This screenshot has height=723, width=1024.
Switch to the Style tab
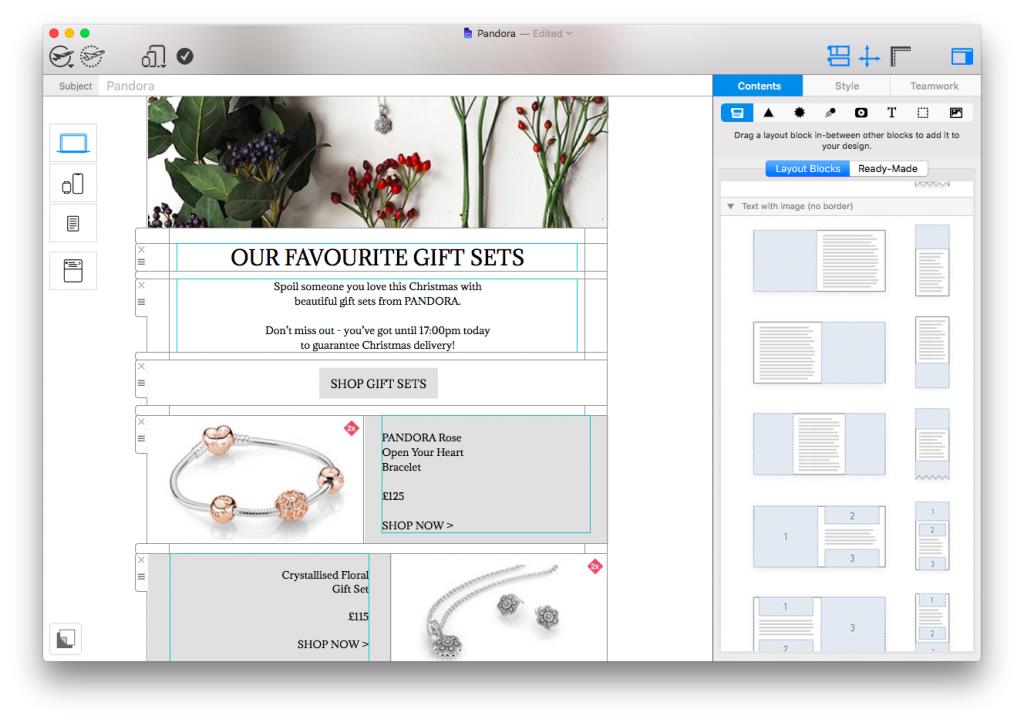(846, 86)
